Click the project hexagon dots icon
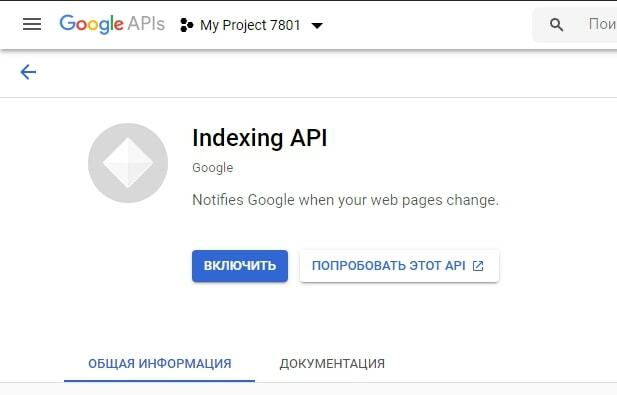 pyautogui.click(x=186, y=25)
